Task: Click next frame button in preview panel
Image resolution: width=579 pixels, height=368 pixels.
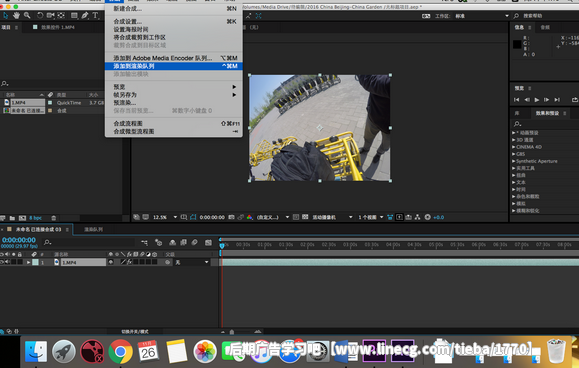Action: pyautogui.click(x=547, y=100)
